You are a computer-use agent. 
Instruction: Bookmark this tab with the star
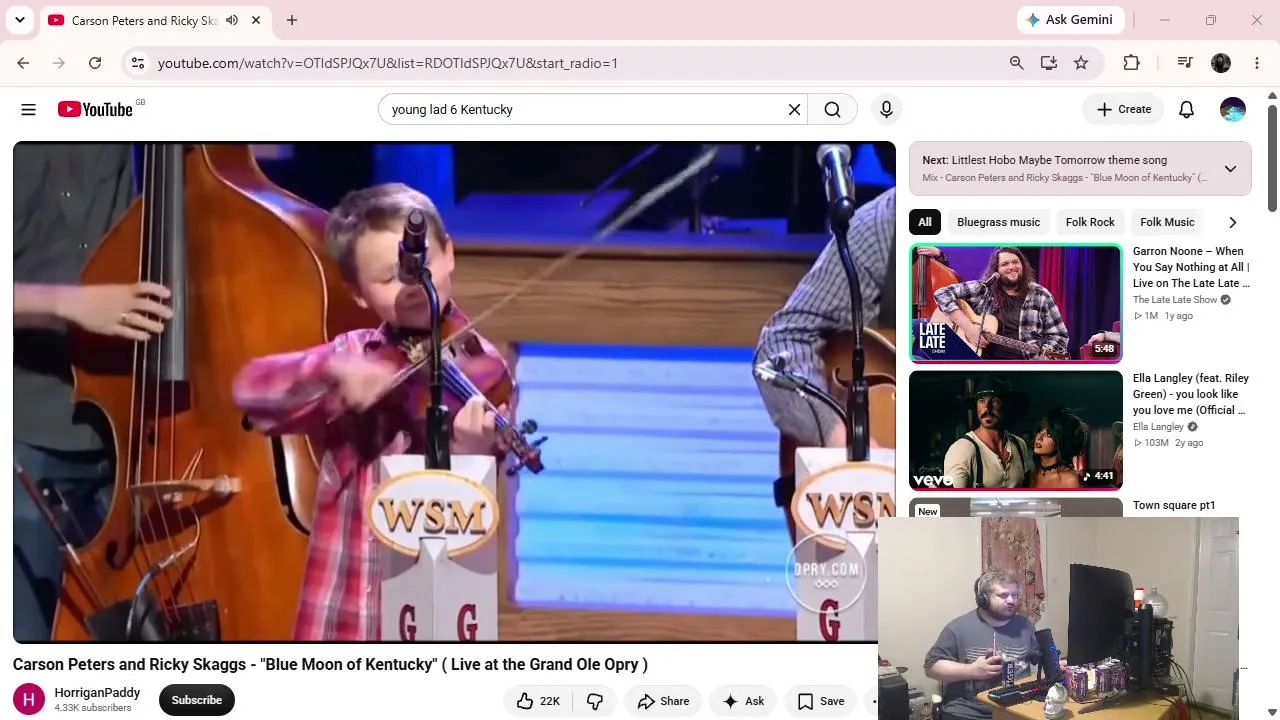tap(1081, 63)
